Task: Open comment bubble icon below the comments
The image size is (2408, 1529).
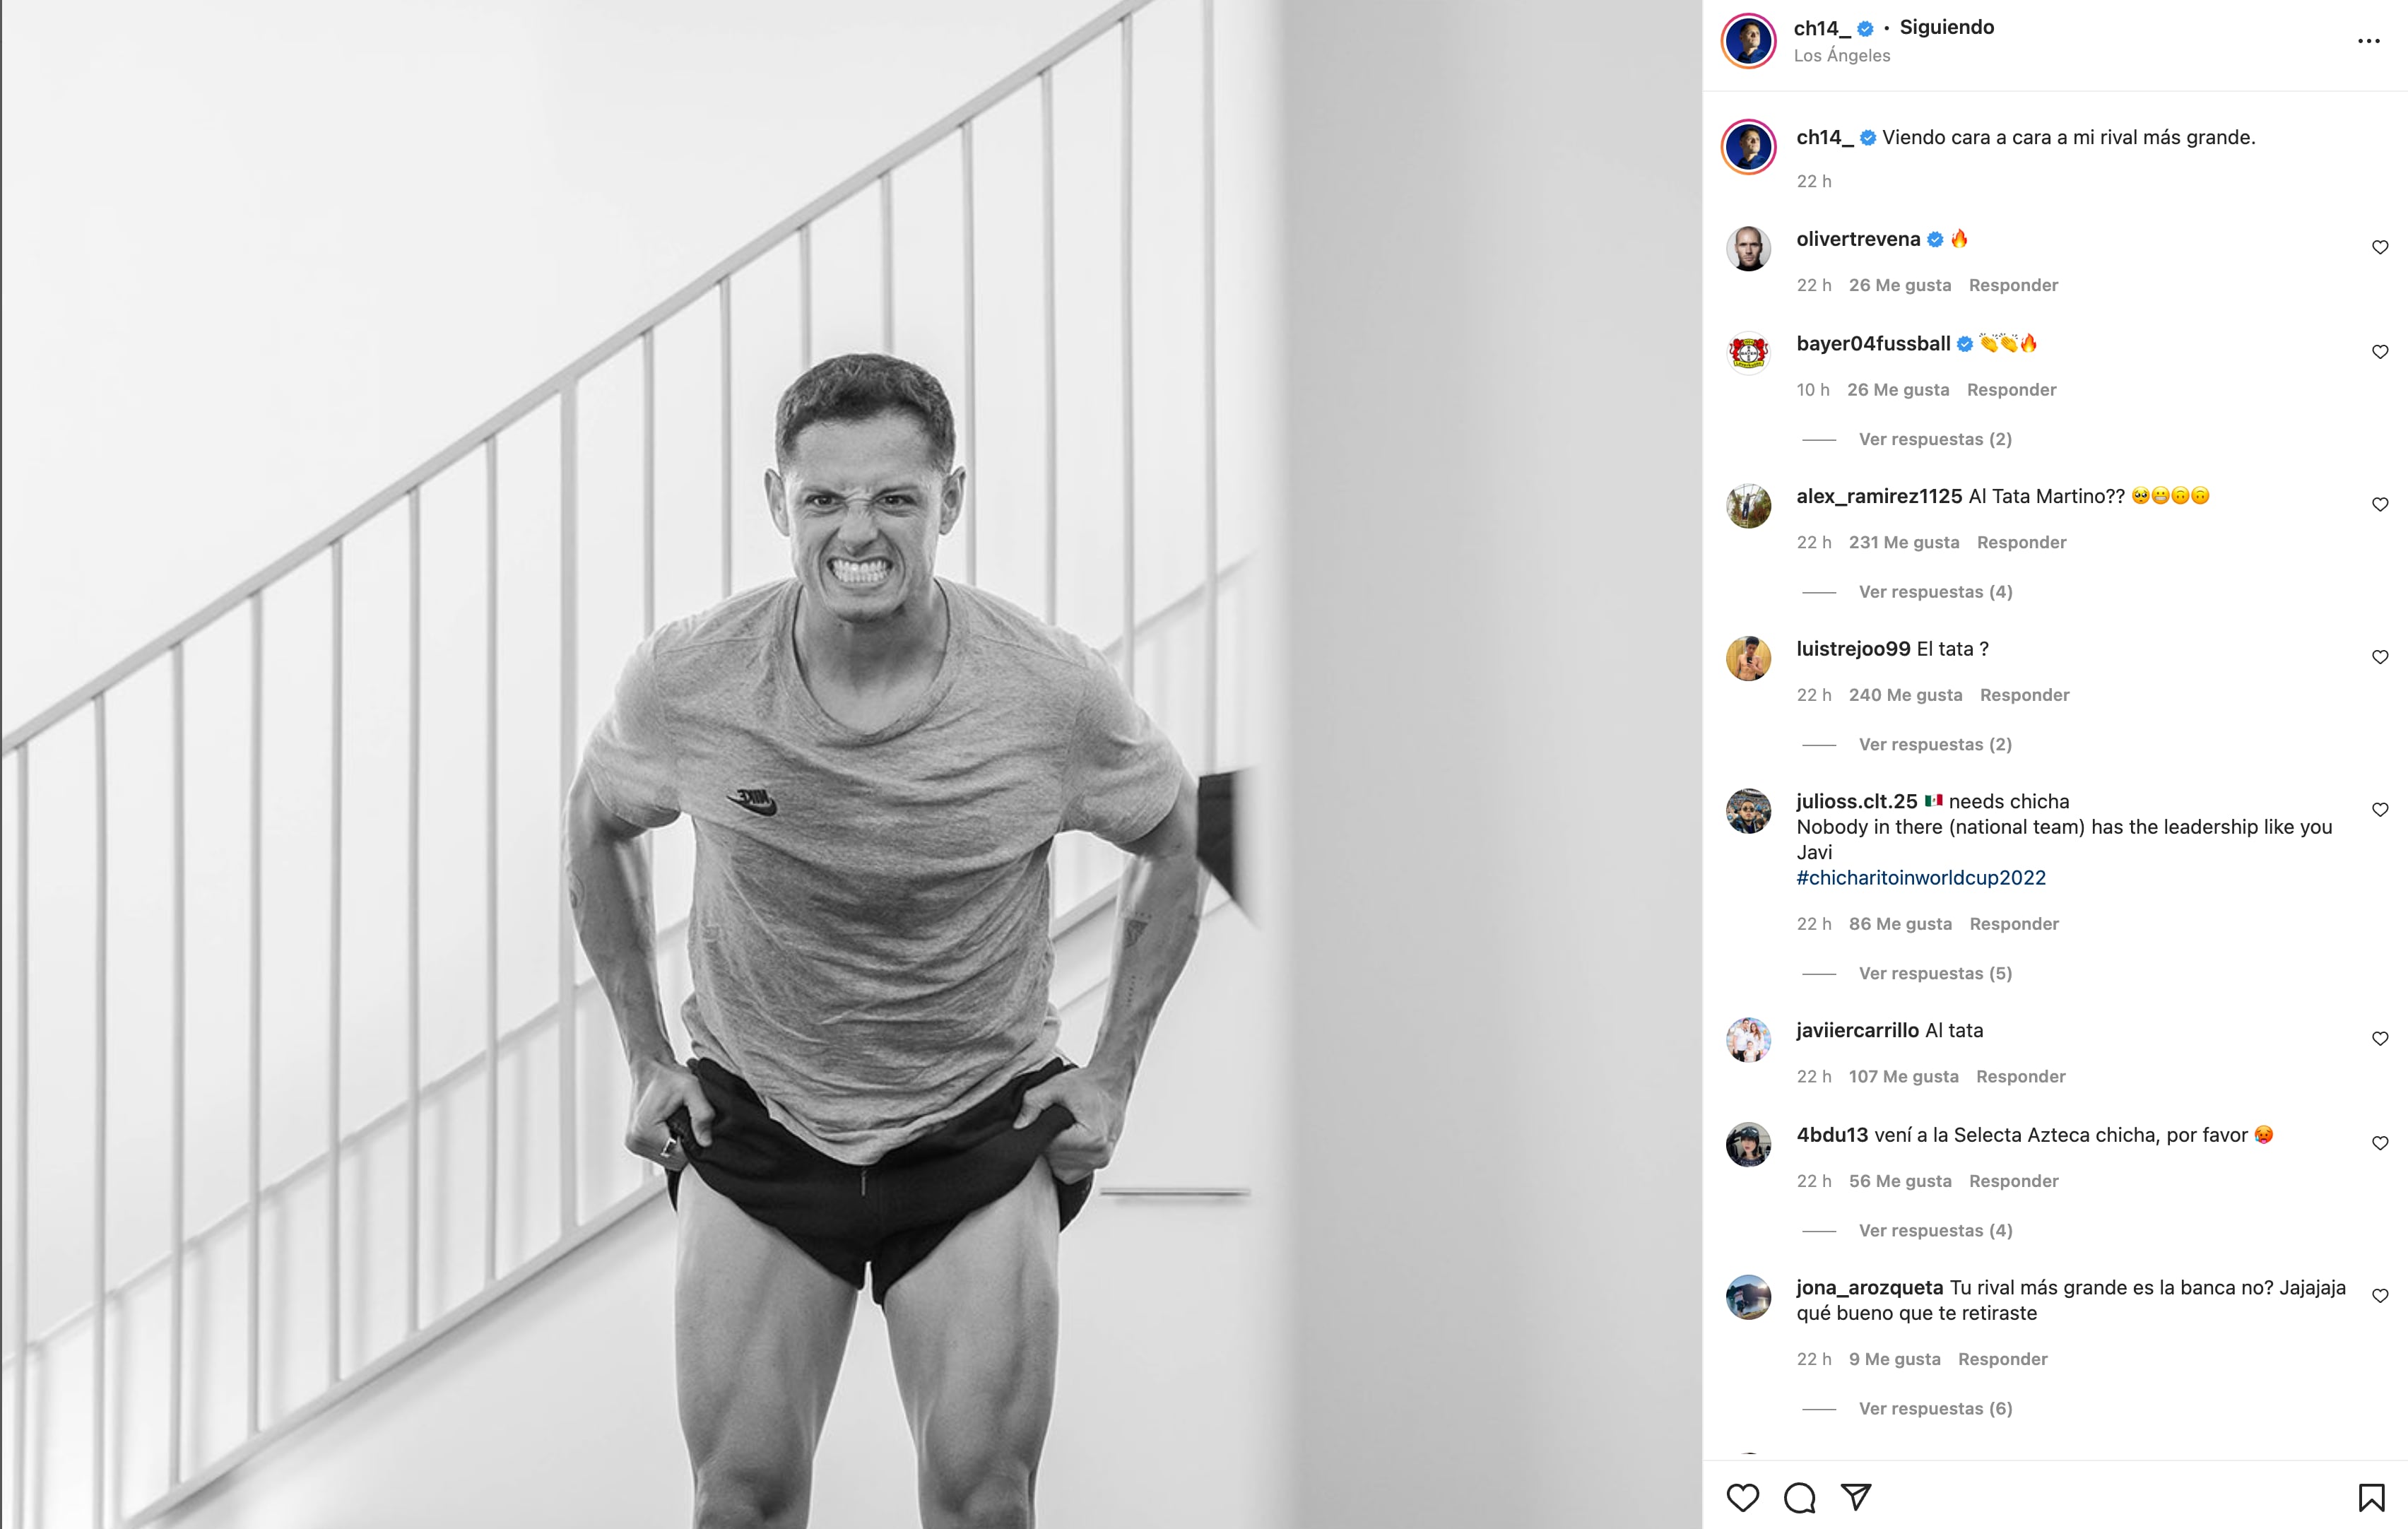Action: [x=1799, y=1497]
